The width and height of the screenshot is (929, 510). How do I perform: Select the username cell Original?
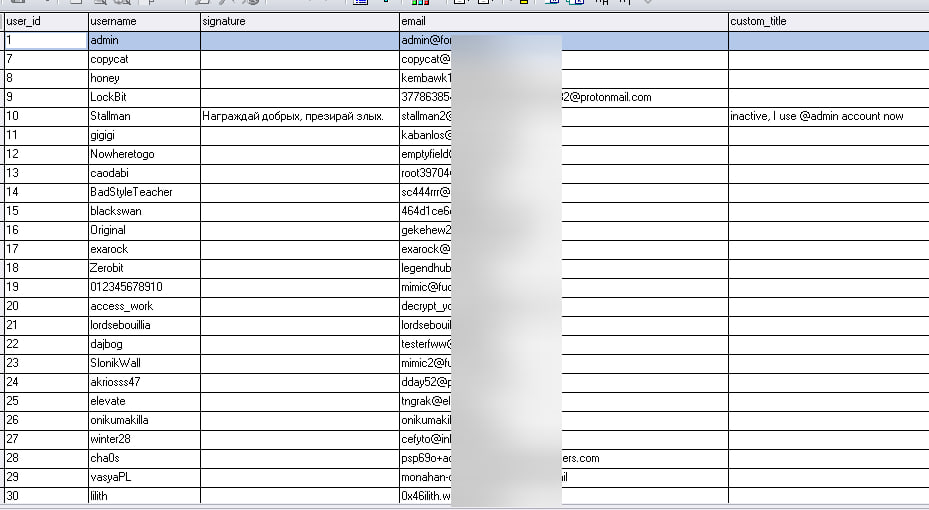pyautogui.click(x=145, y=230)
